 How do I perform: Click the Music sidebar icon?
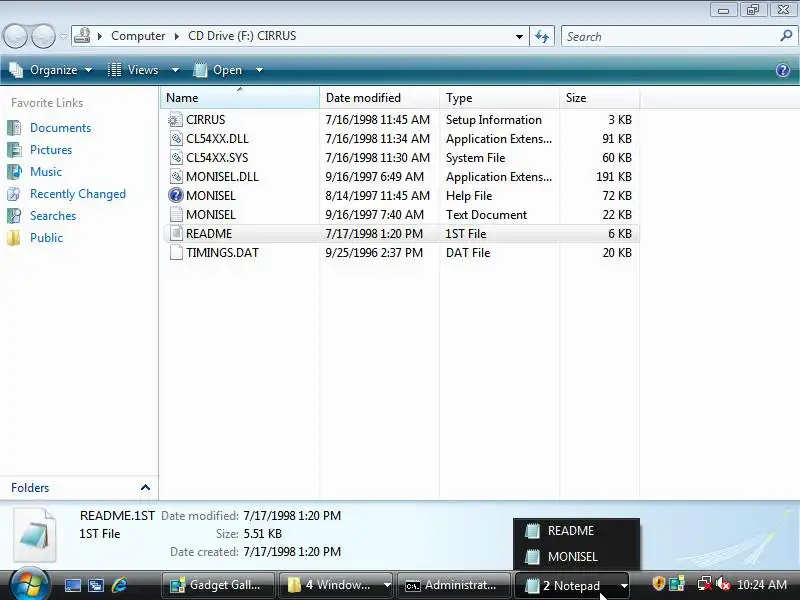[x=14, y=172]
